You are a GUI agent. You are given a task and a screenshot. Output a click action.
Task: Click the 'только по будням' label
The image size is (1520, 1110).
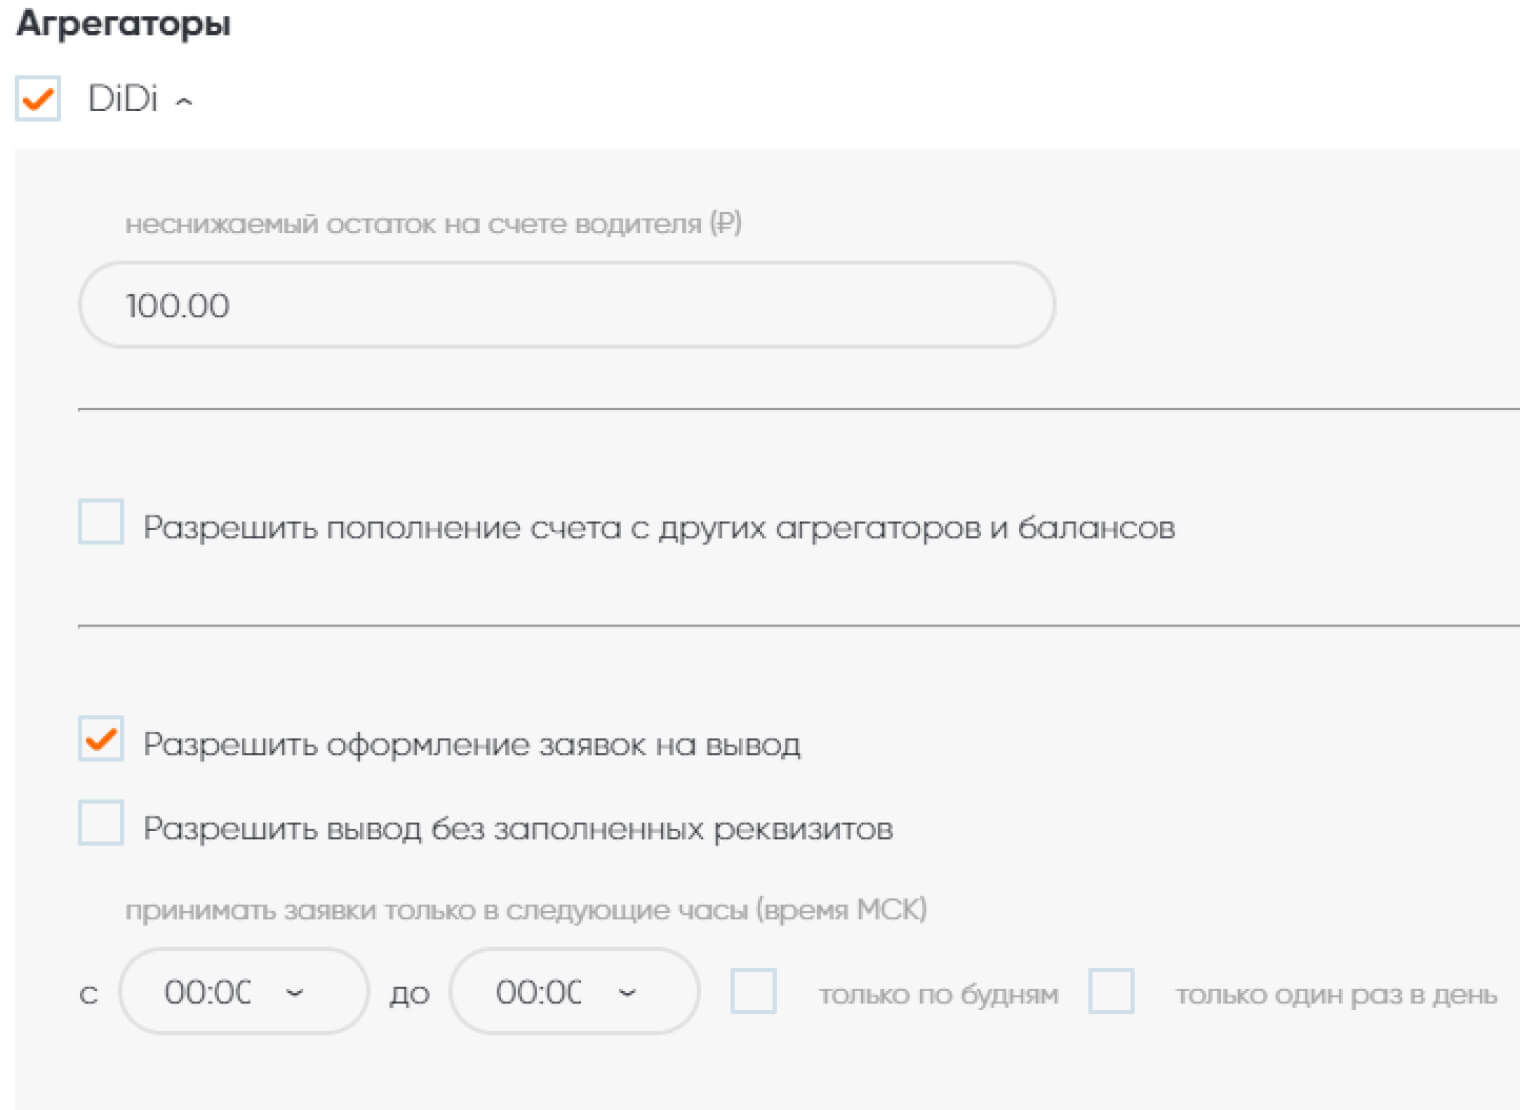tap(938, 995)
